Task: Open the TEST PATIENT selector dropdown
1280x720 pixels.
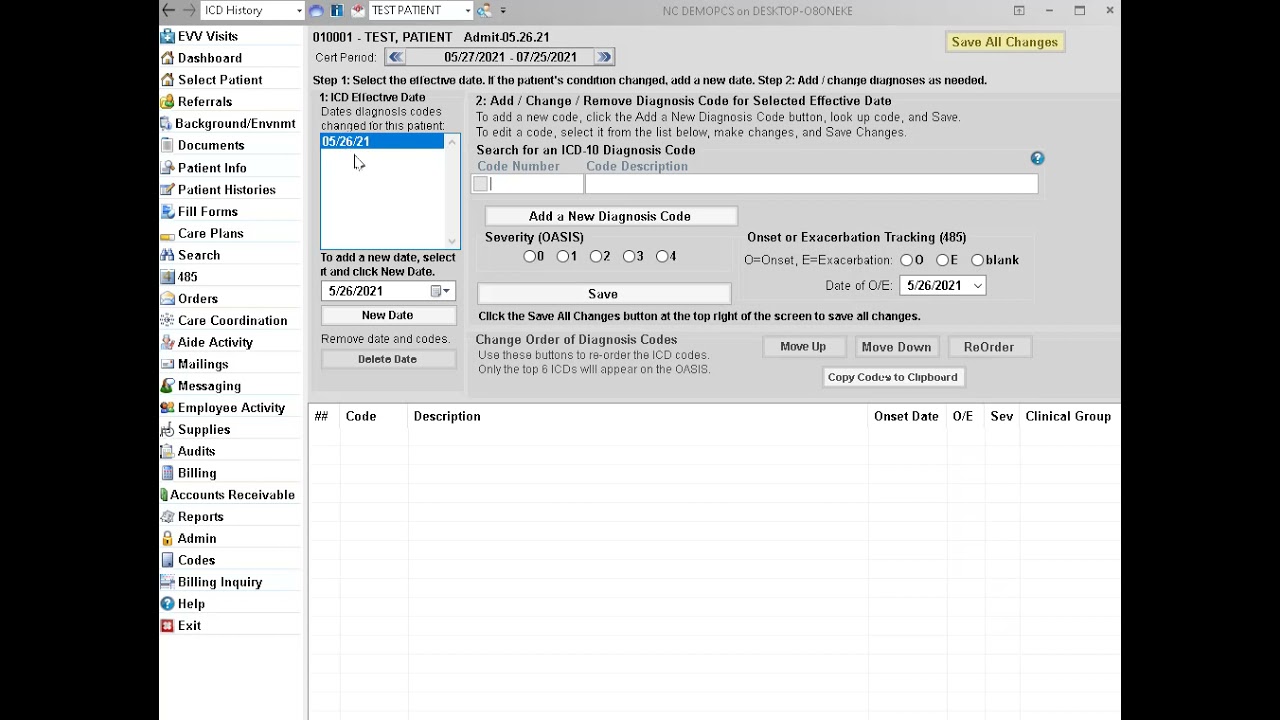Action: 467,10
